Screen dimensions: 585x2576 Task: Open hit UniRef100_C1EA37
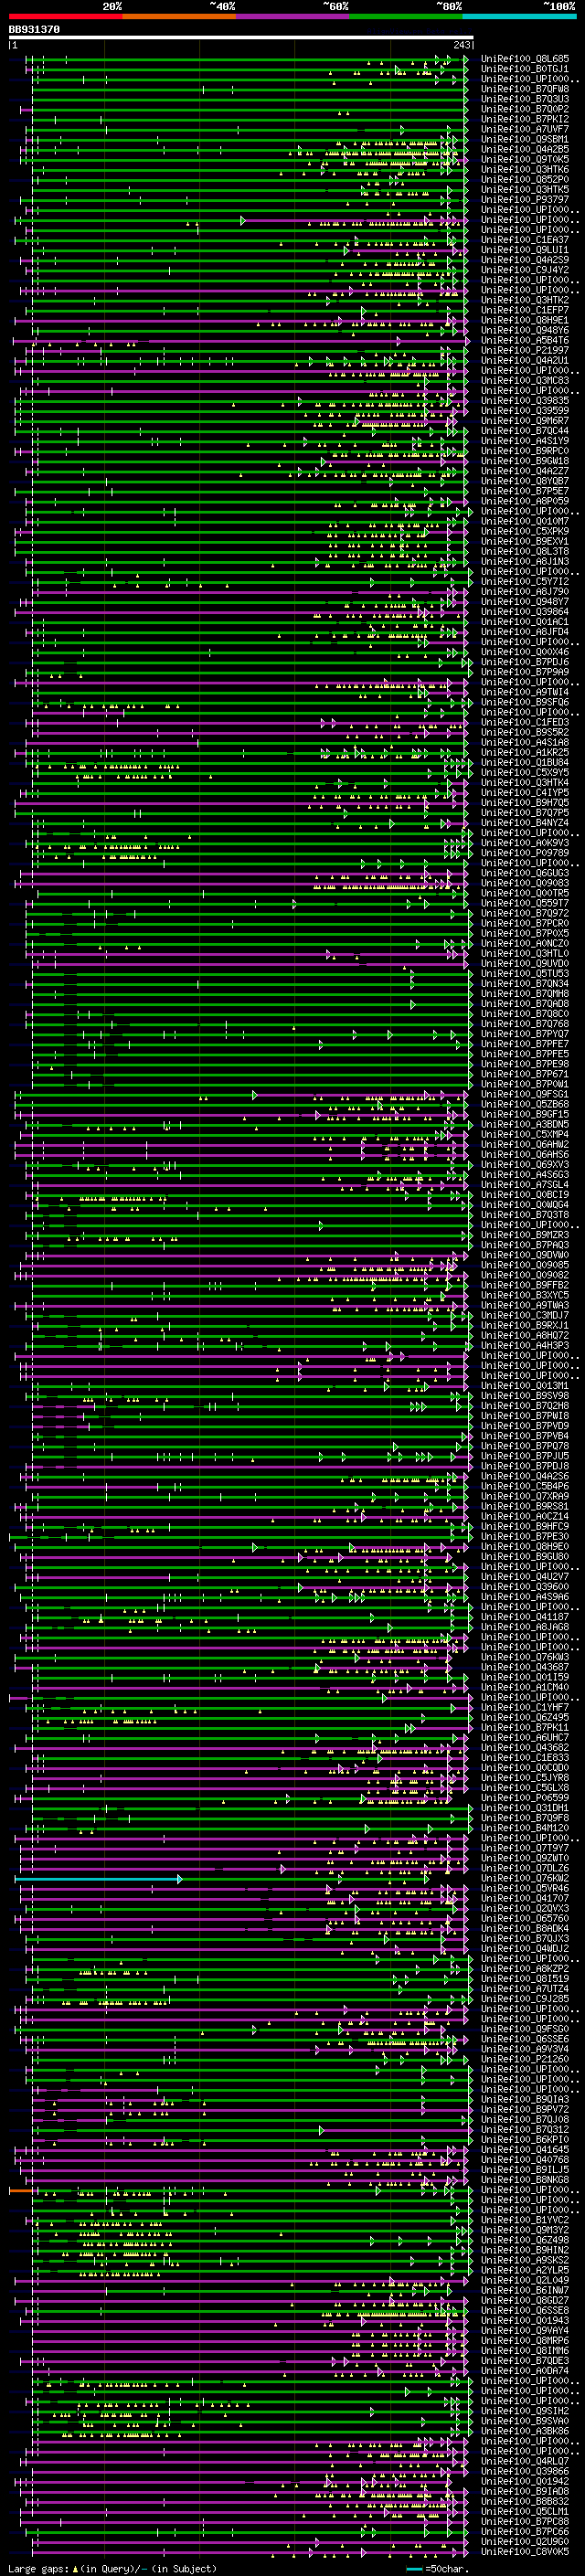tap(525, 240)
